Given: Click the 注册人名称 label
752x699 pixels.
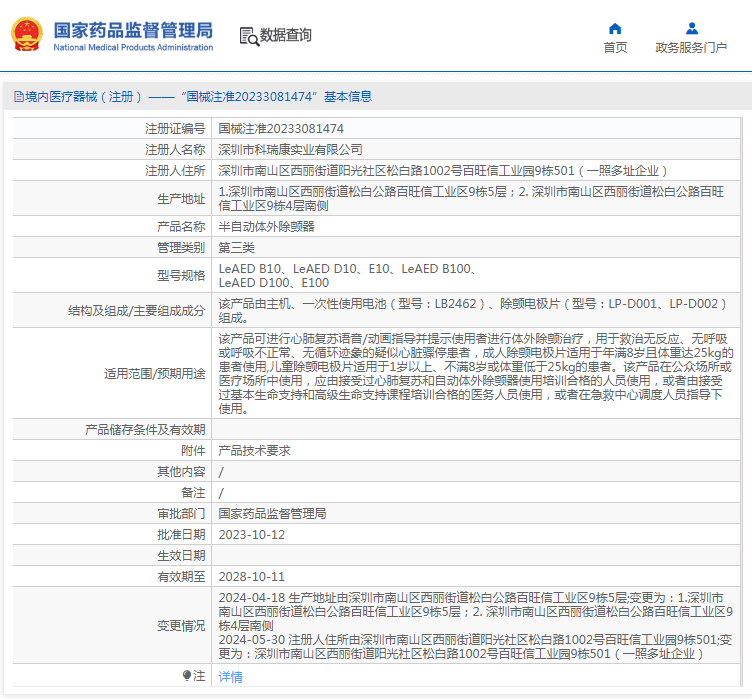Looking at the screenshot, I should [175, 150].
